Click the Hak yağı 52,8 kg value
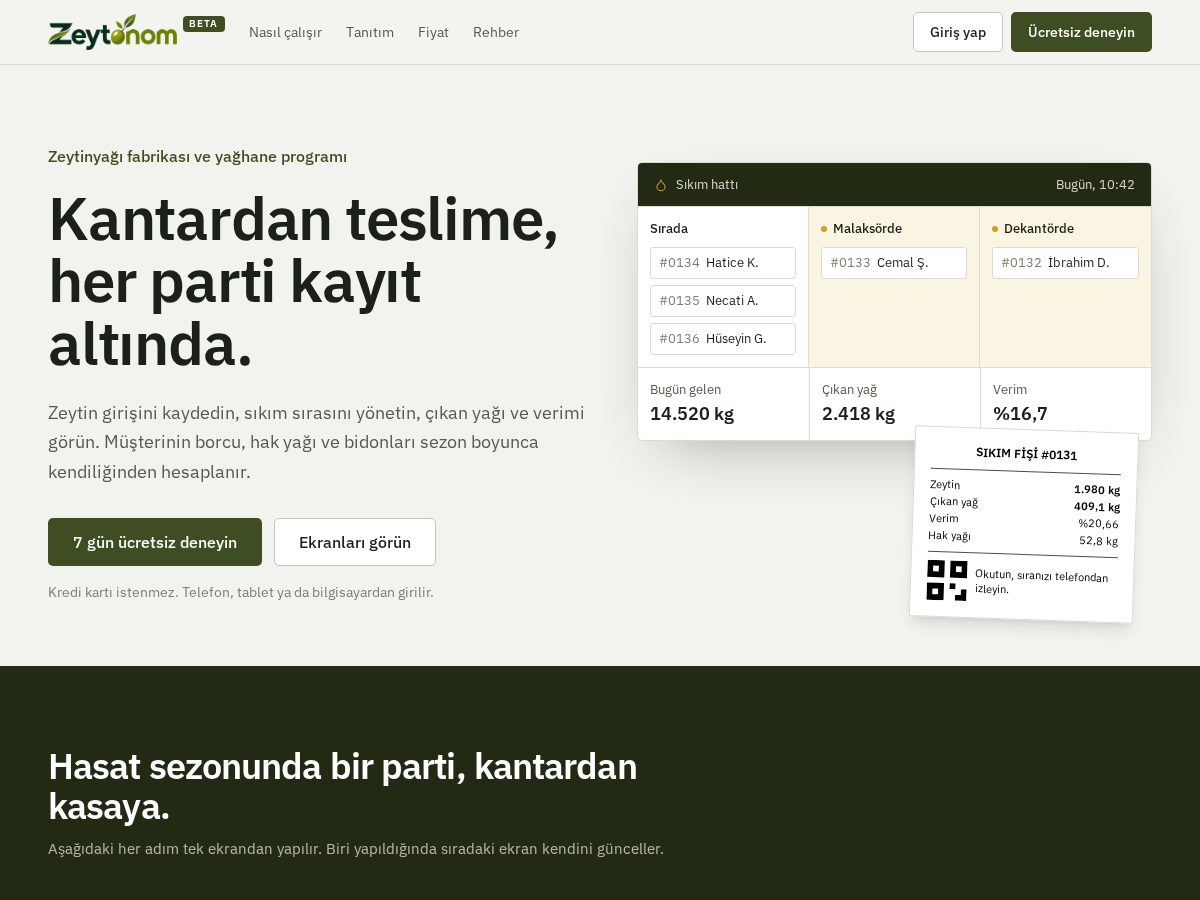This screenshot has width=1200, height=900. pos(1098,541)
